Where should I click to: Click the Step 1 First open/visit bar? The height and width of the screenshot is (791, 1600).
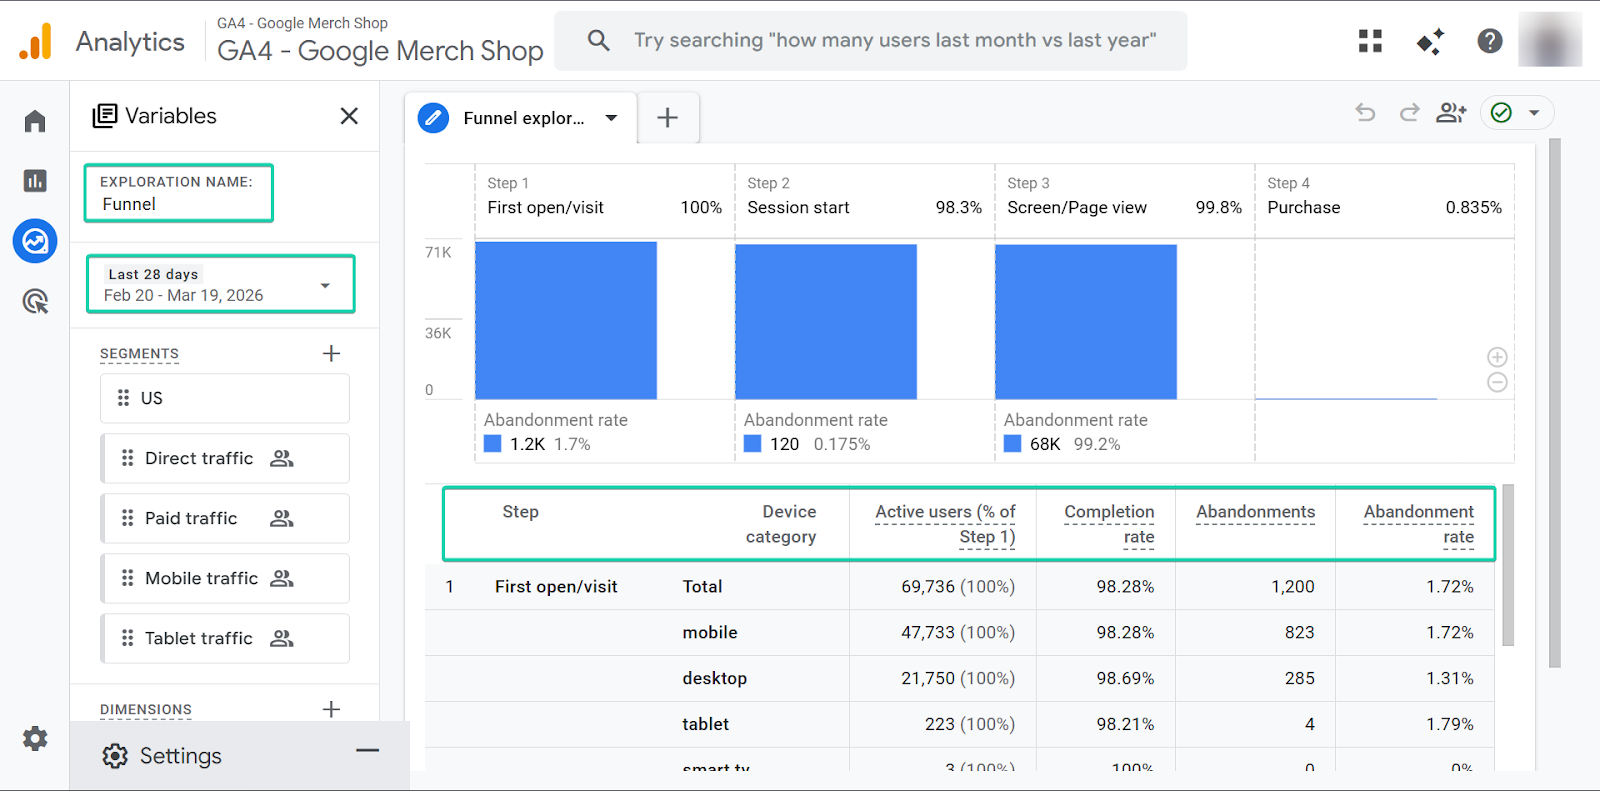coord(566,320)
